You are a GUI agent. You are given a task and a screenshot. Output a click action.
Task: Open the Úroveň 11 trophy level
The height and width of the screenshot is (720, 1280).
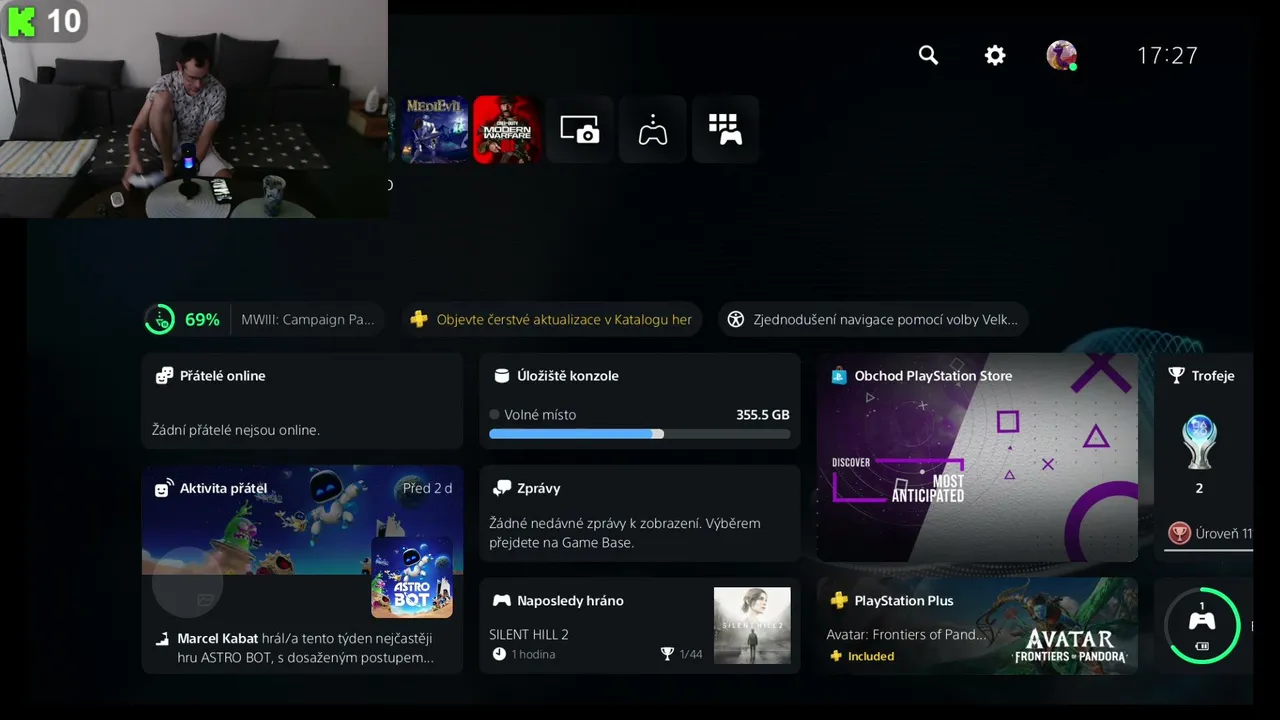click(1223, 534)
